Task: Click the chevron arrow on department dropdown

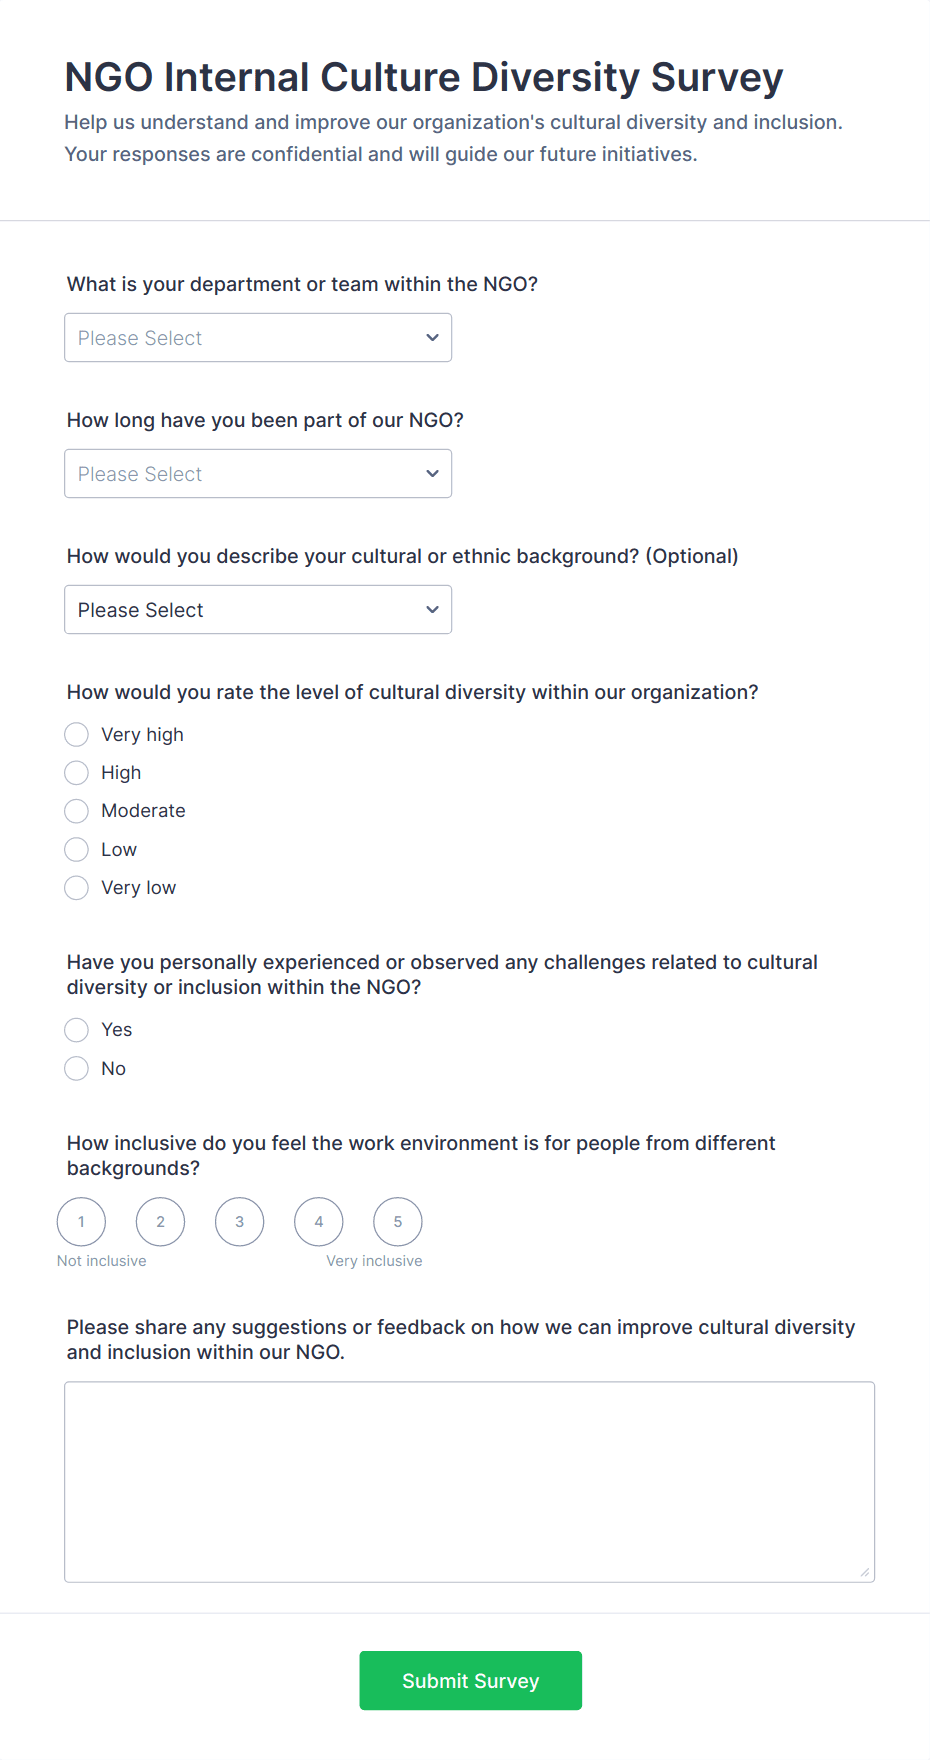Action: pos(432,338)
